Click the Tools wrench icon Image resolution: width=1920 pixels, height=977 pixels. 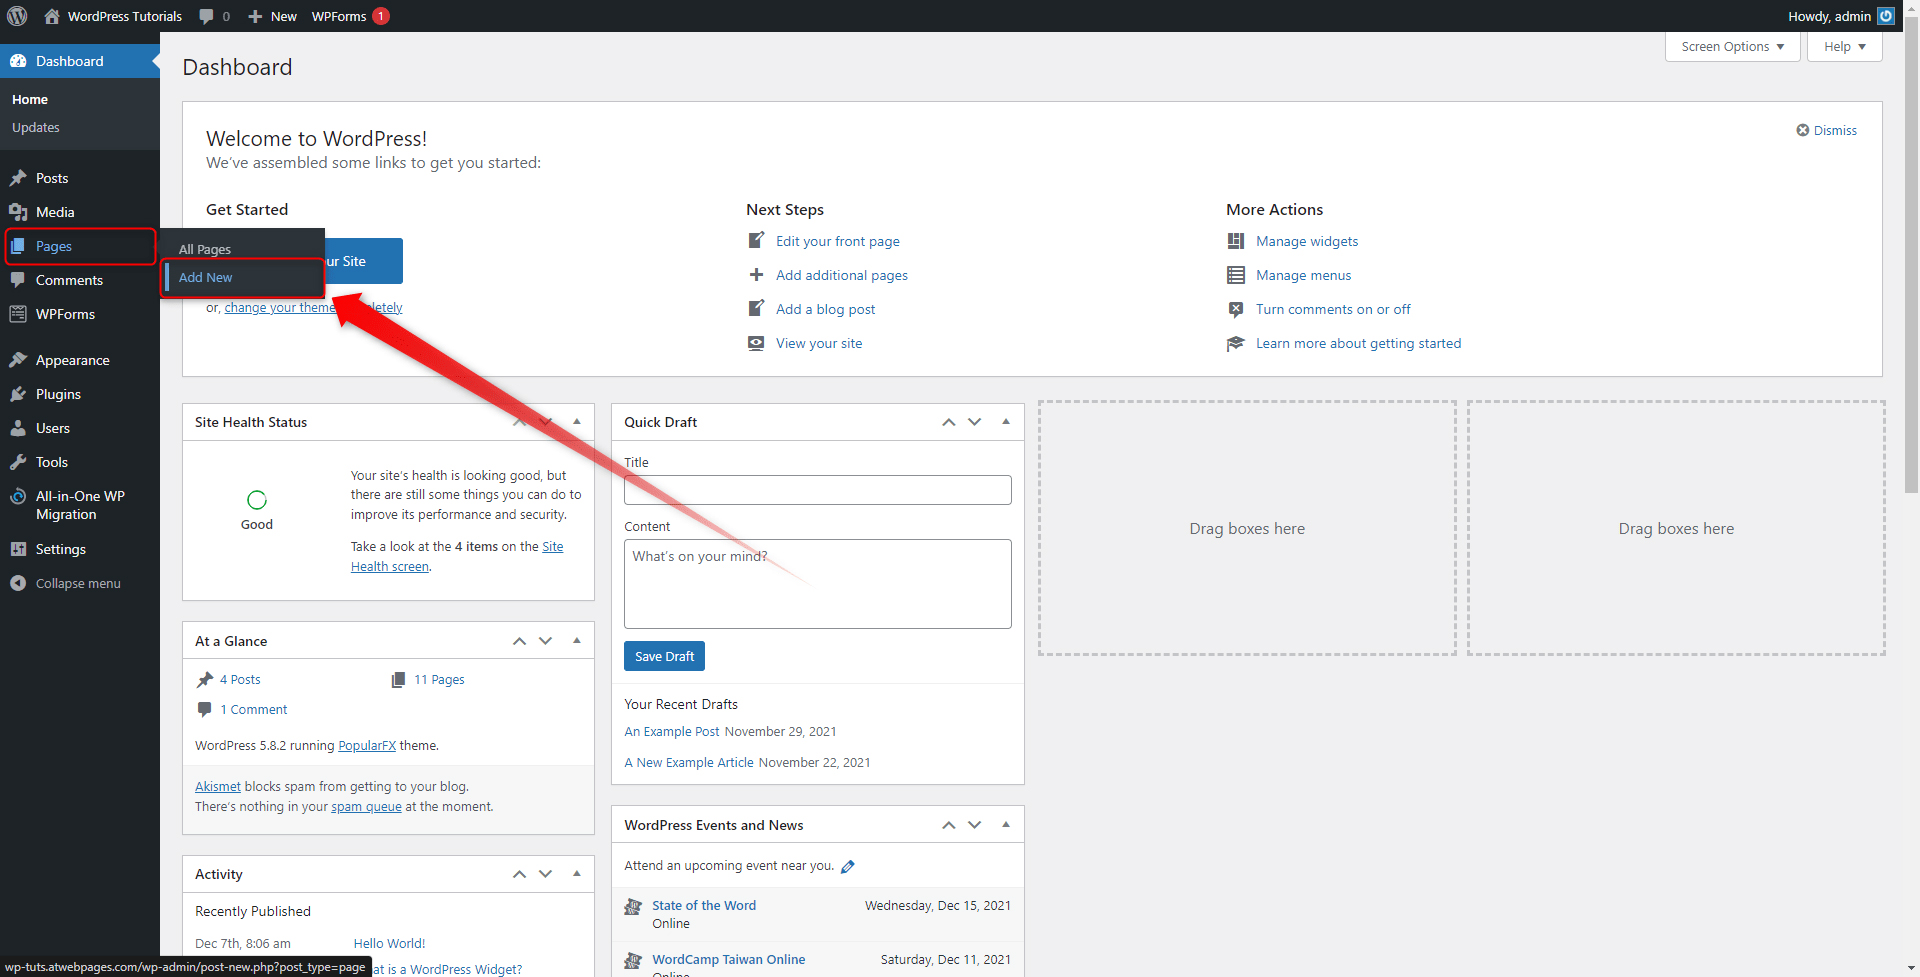tap(18, 462)
